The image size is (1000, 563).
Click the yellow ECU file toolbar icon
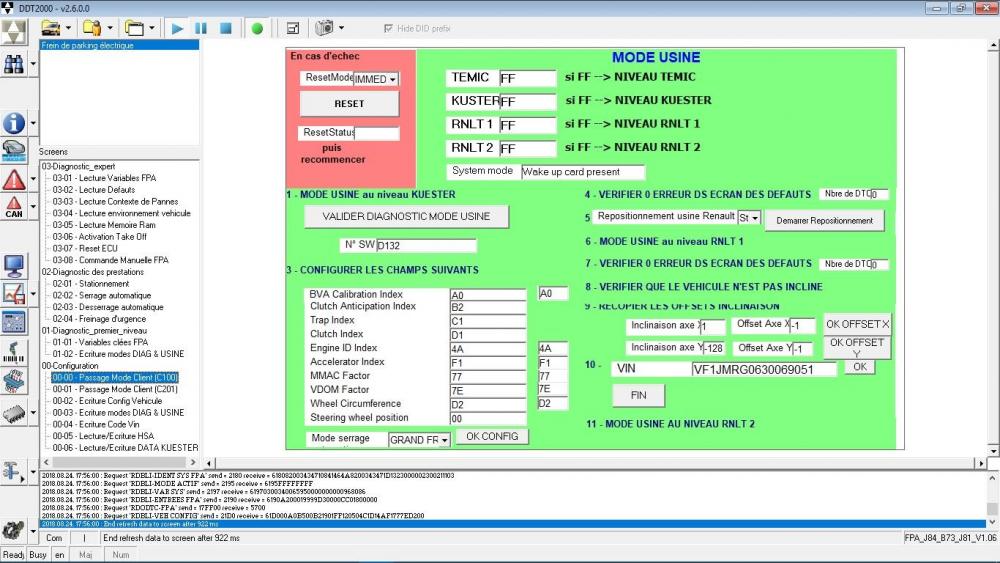coord(92,27)
